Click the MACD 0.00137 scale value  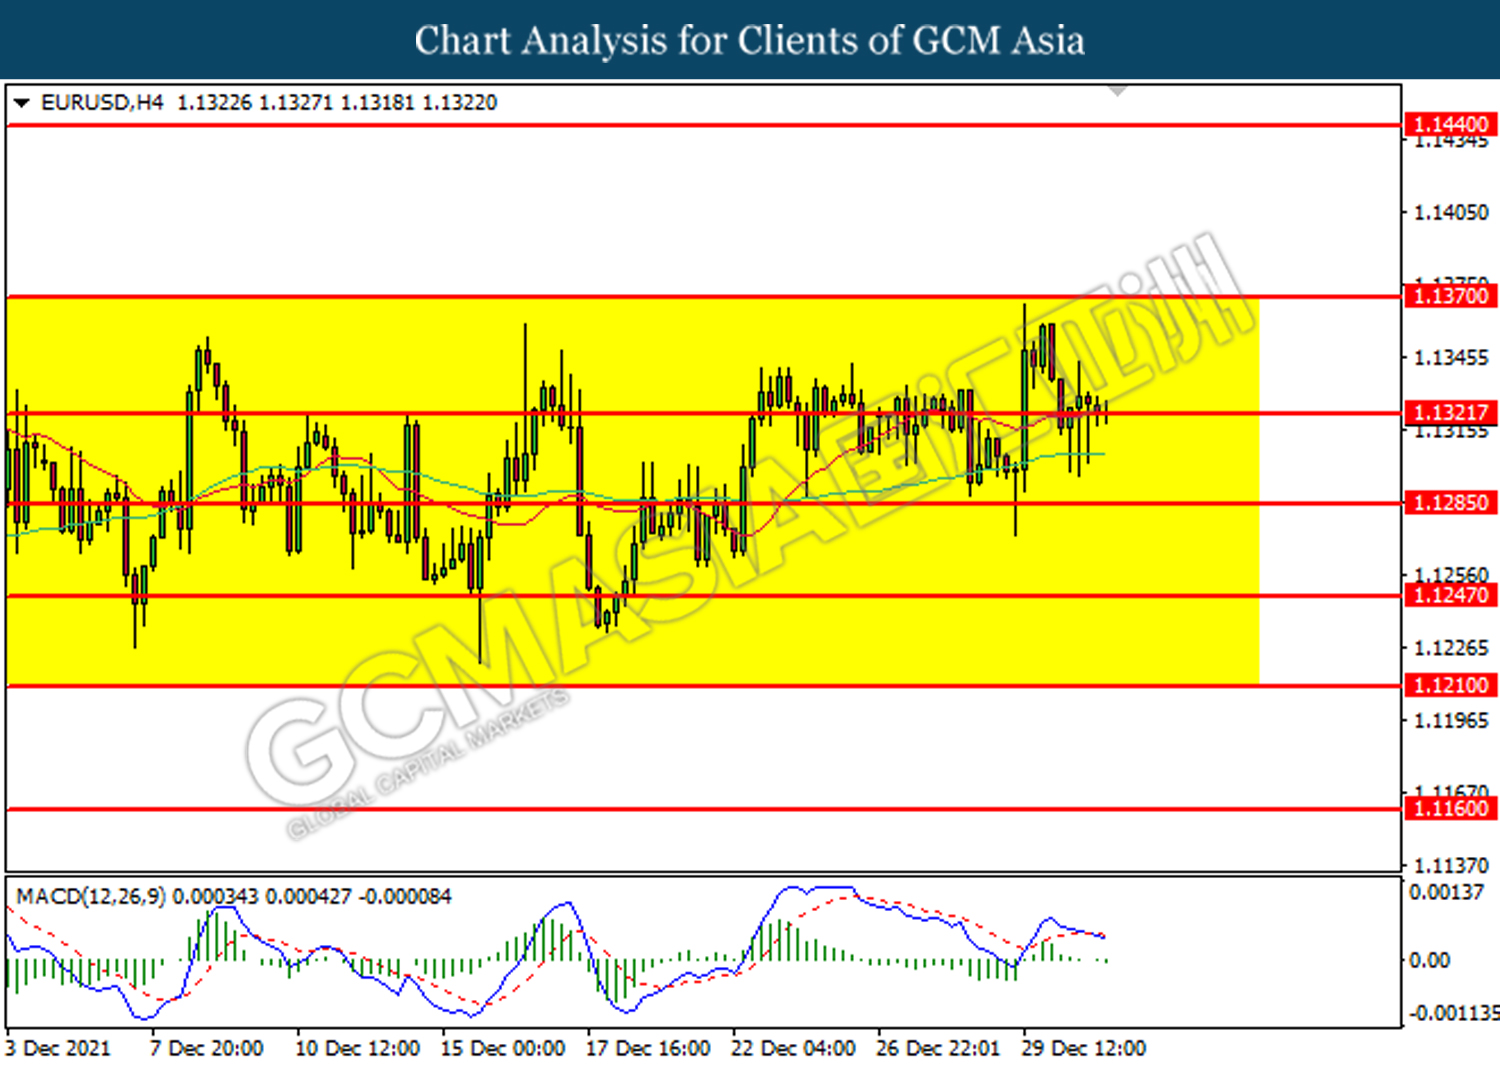tap(1447, 892)
